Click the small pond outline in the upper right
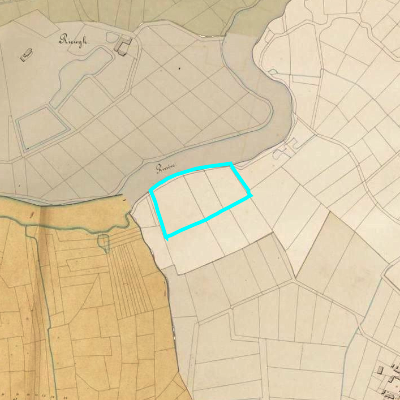This screenshot has width=400, height=400. pyautogui.click(x=272, y=72)
